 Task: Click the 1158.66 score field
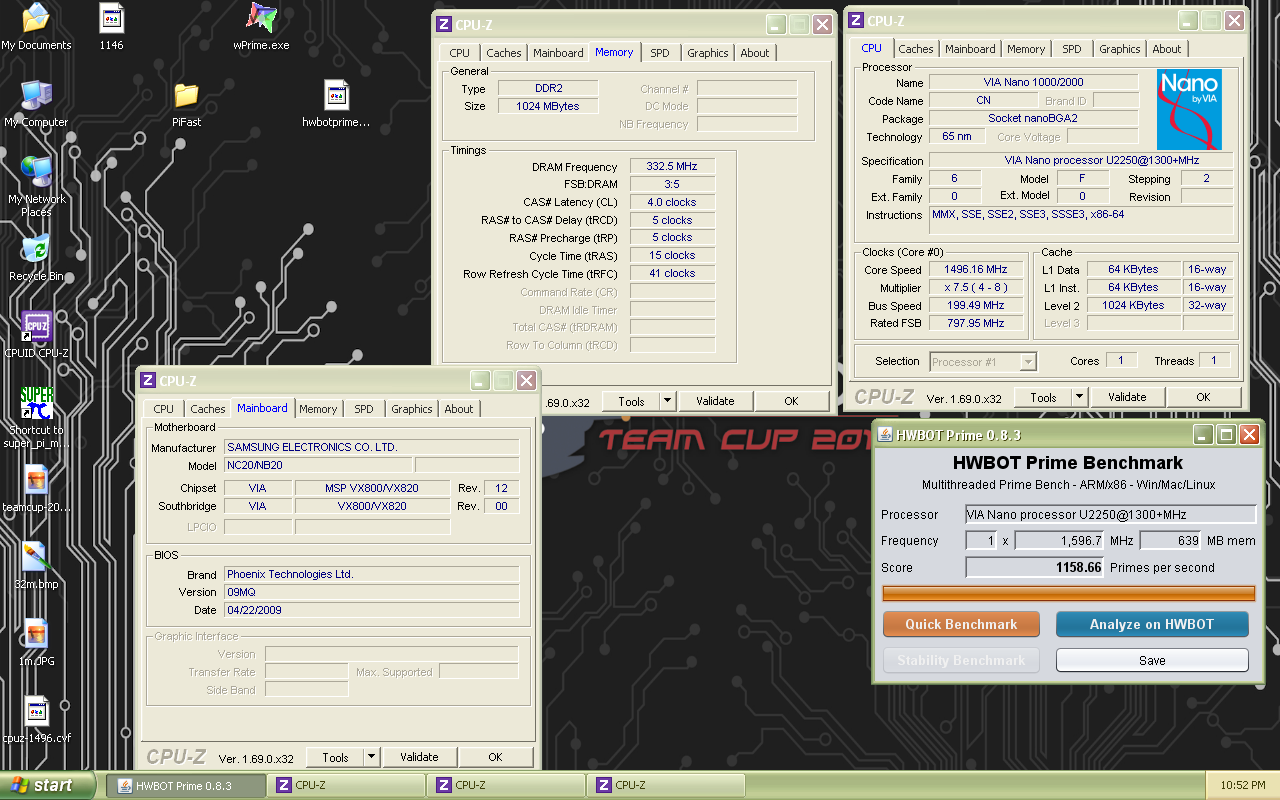pos(1035,567)
